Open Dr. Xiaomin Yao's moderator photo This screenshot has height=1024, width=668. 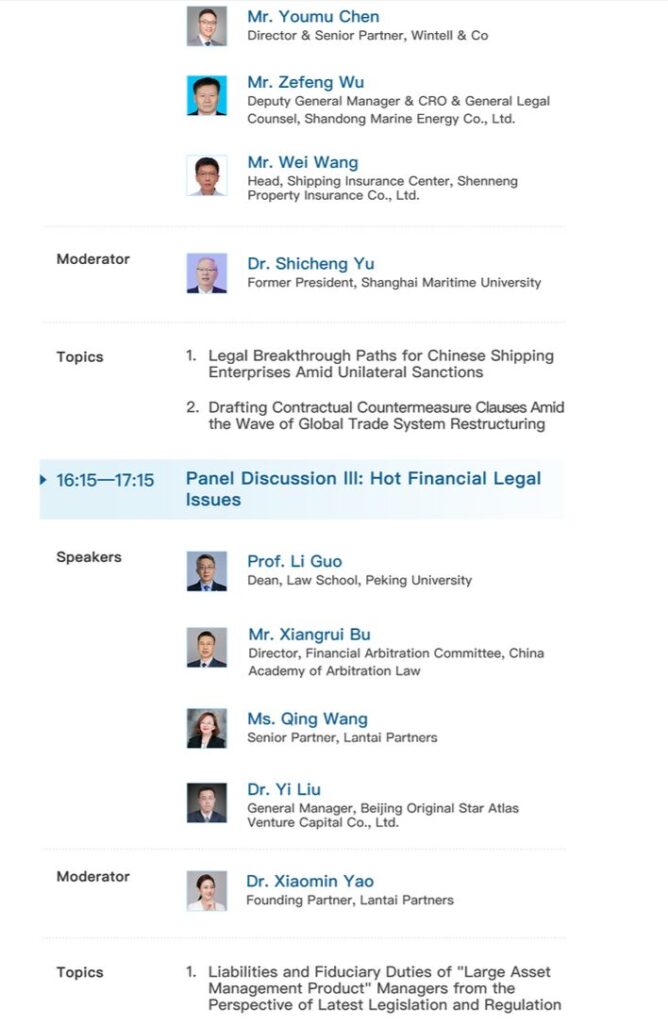[x=207, y=891]
